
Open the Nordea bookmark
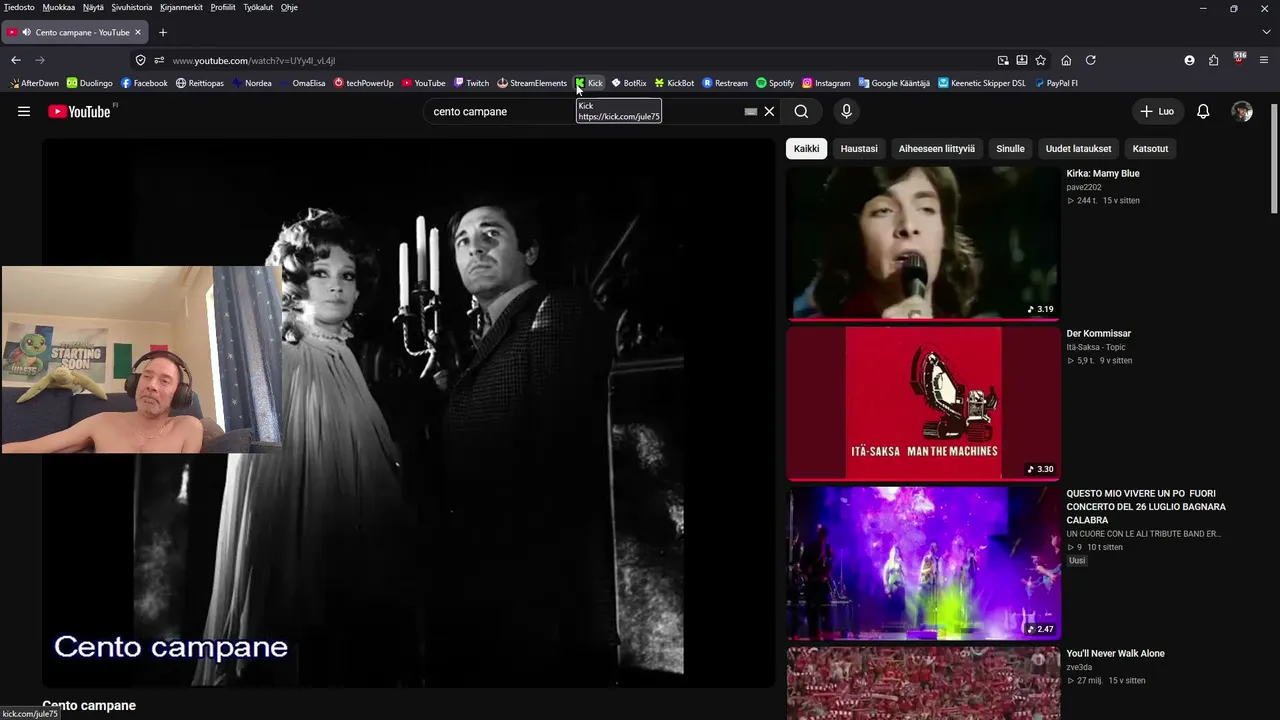click(x=252, y=83)
